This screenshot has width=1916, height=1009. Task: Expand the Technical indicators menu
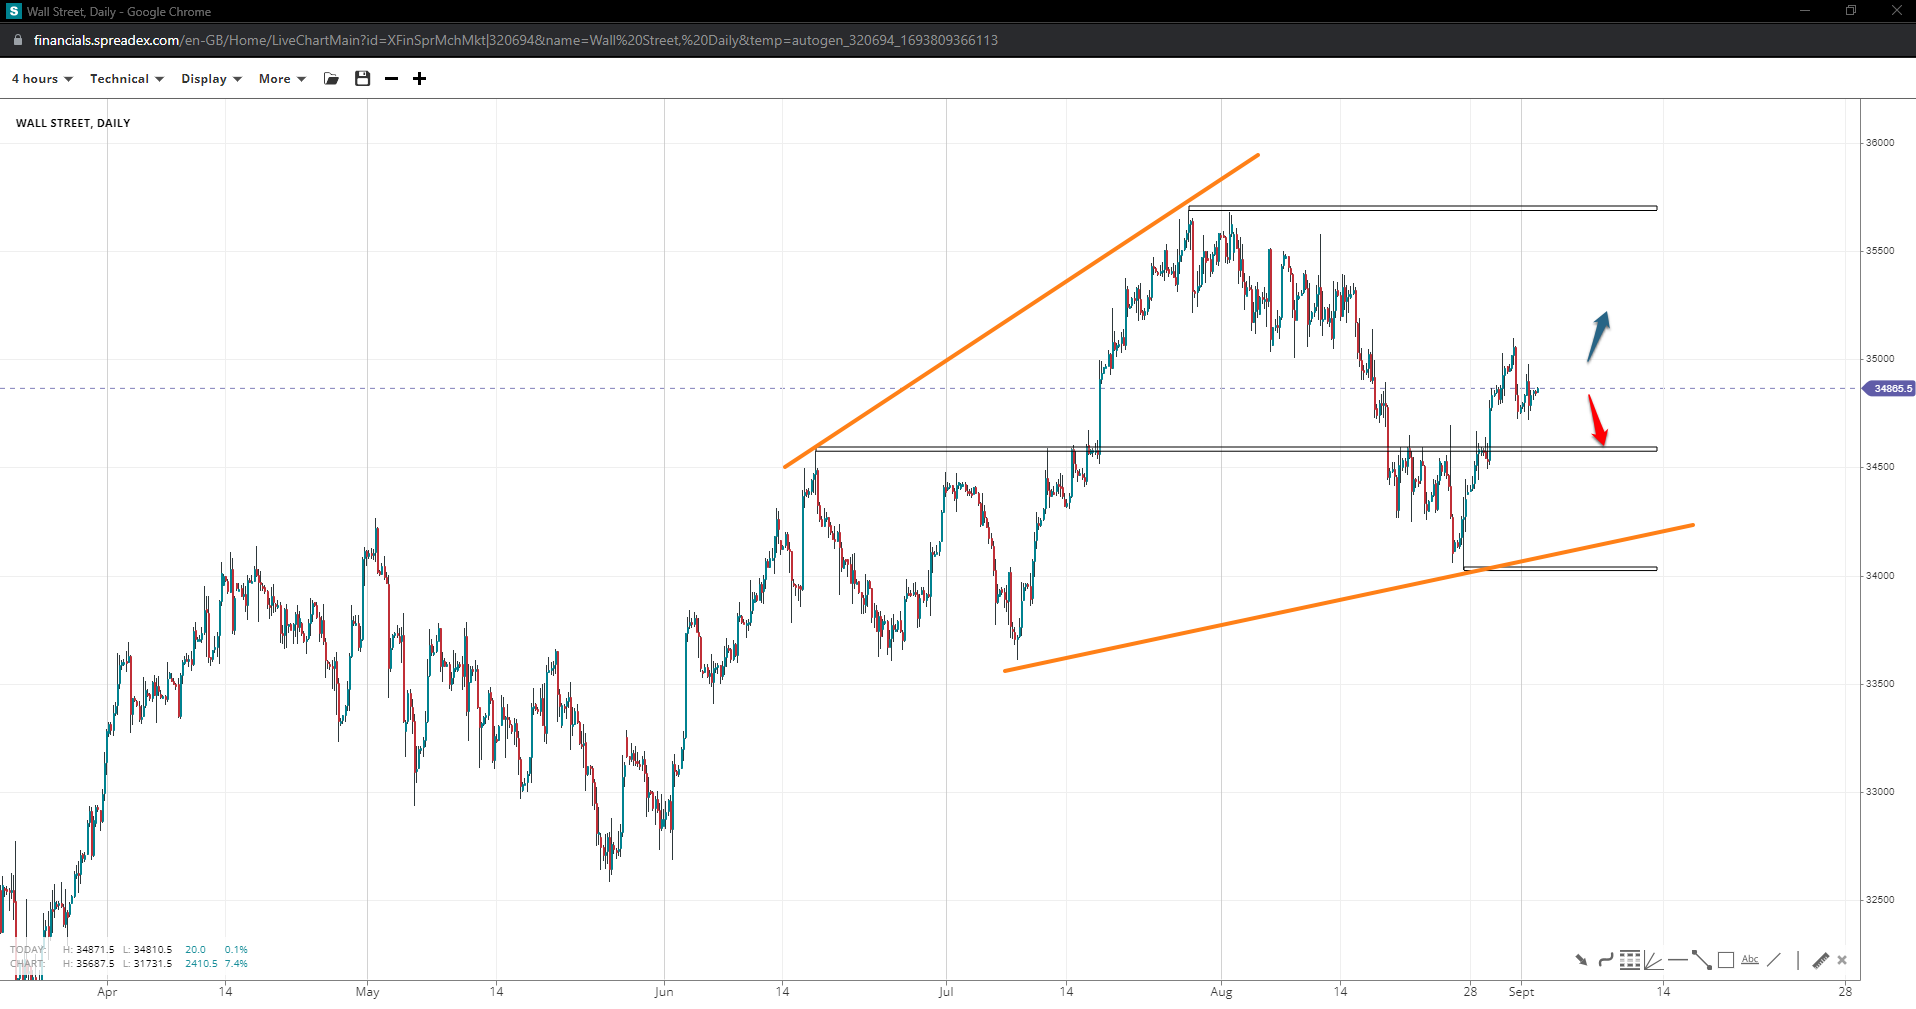126,79
